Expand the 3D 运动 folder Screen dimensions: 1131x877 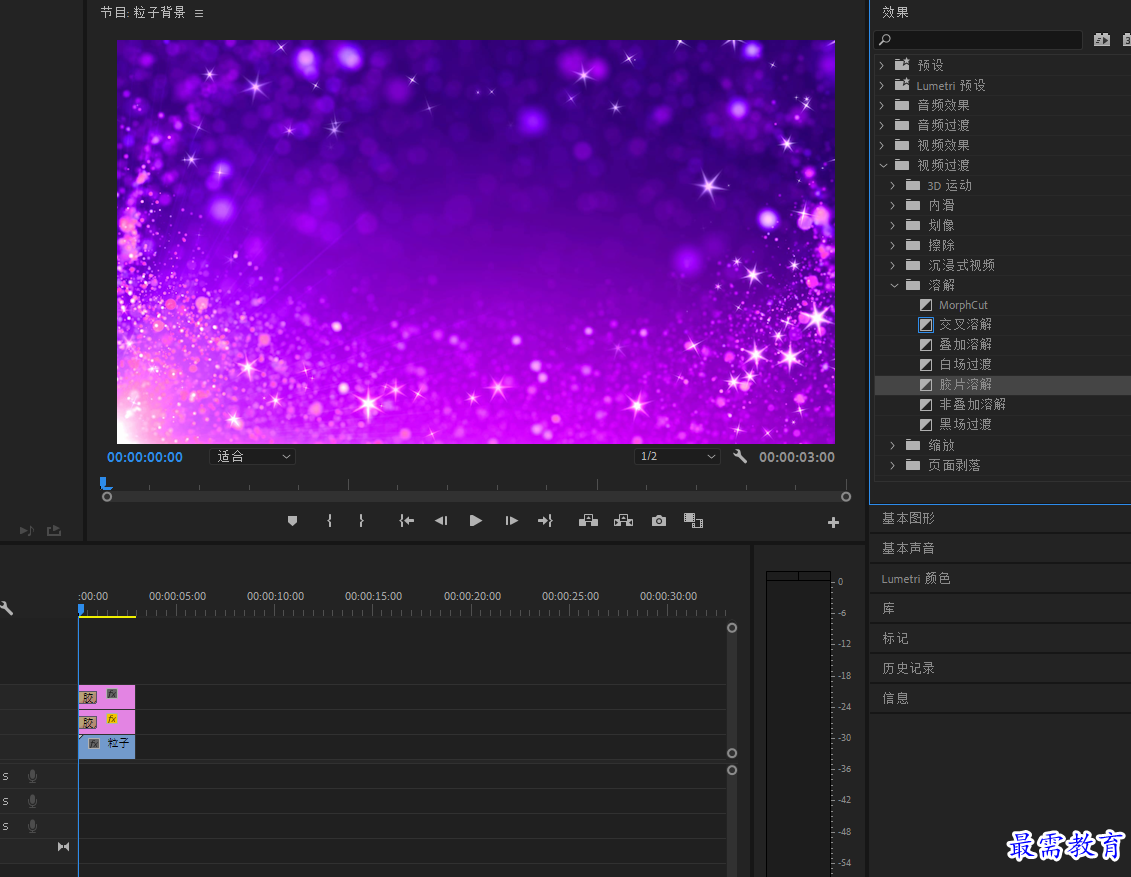tap(893, 185)
